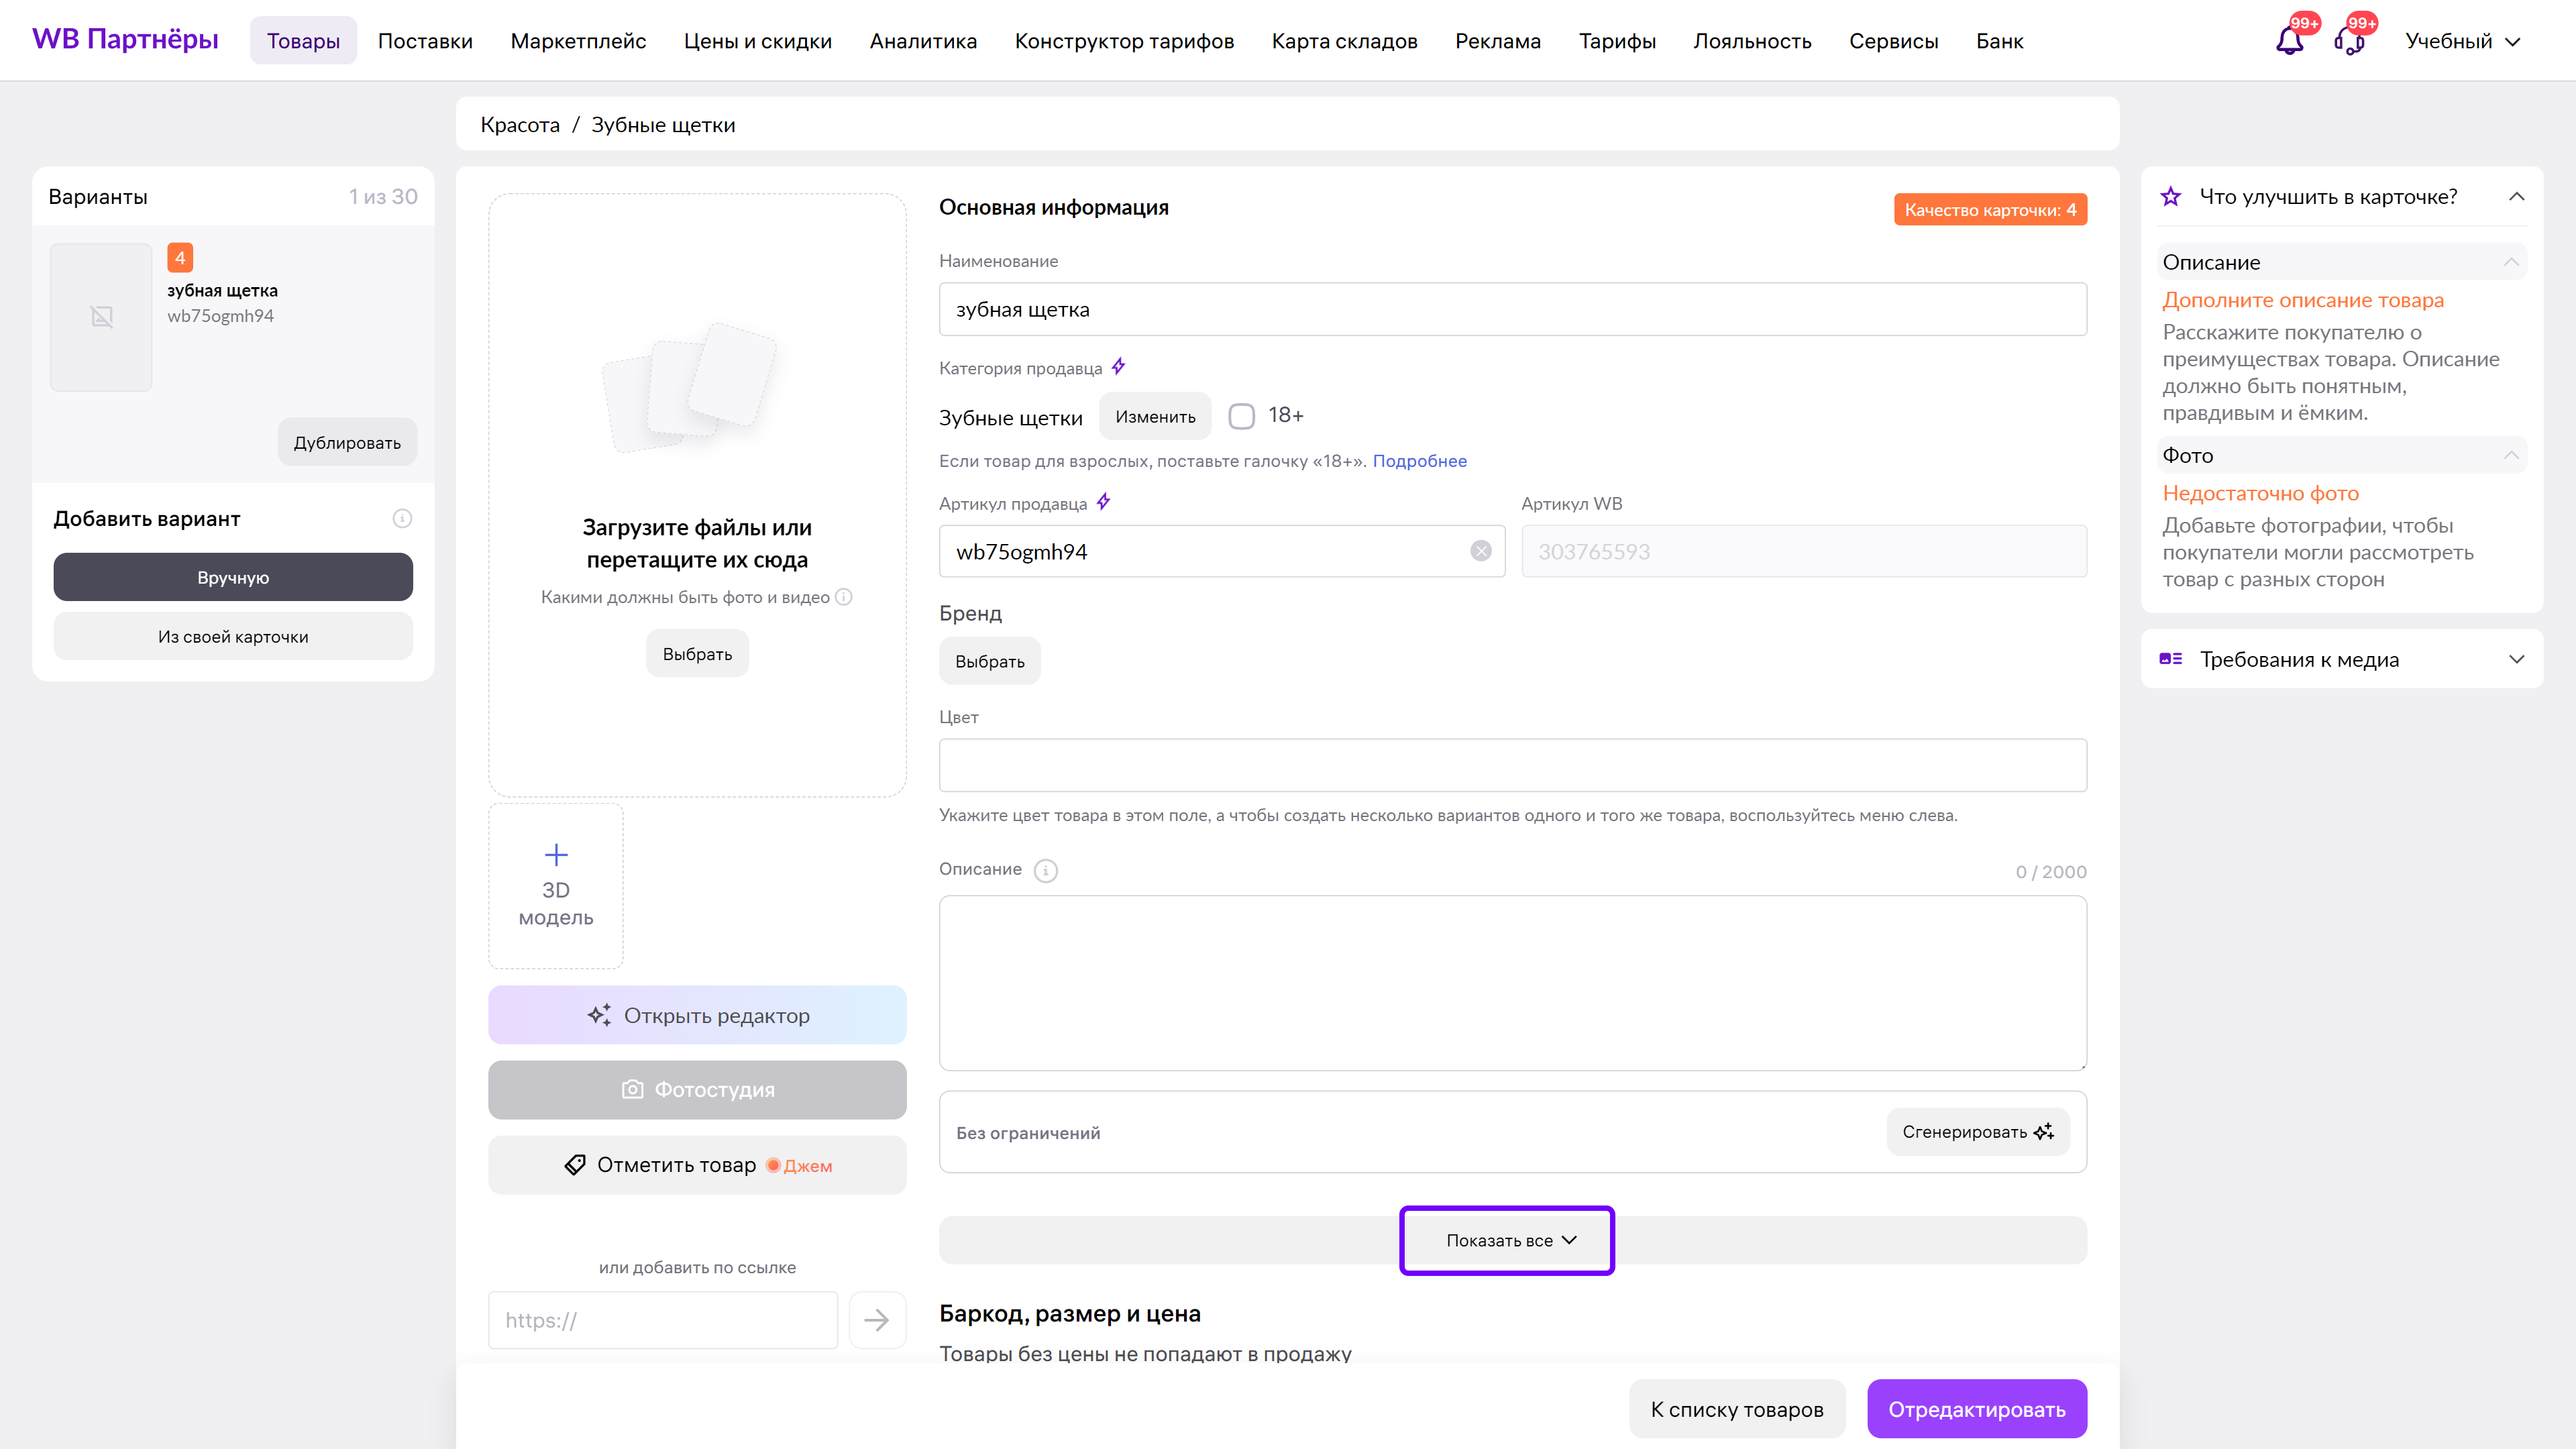Viewport: 2576px width, 1449px height.
Task: Click the lightning icon next to Артикул продавца
Action: click(1104, 502)
